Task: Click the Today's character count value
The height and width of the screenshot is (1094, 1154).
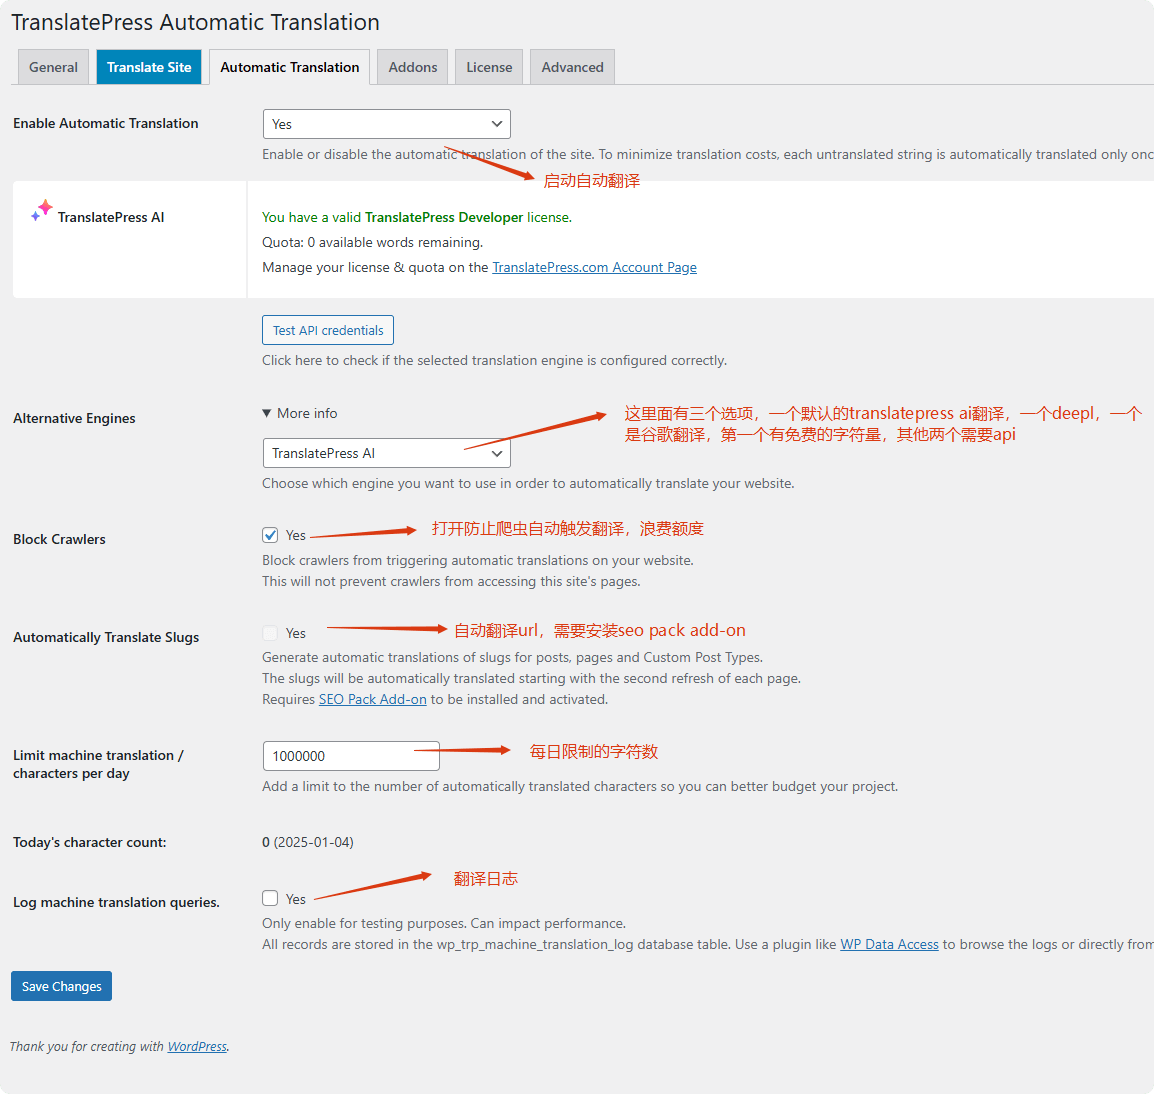Action: click(x=308, y=842)
